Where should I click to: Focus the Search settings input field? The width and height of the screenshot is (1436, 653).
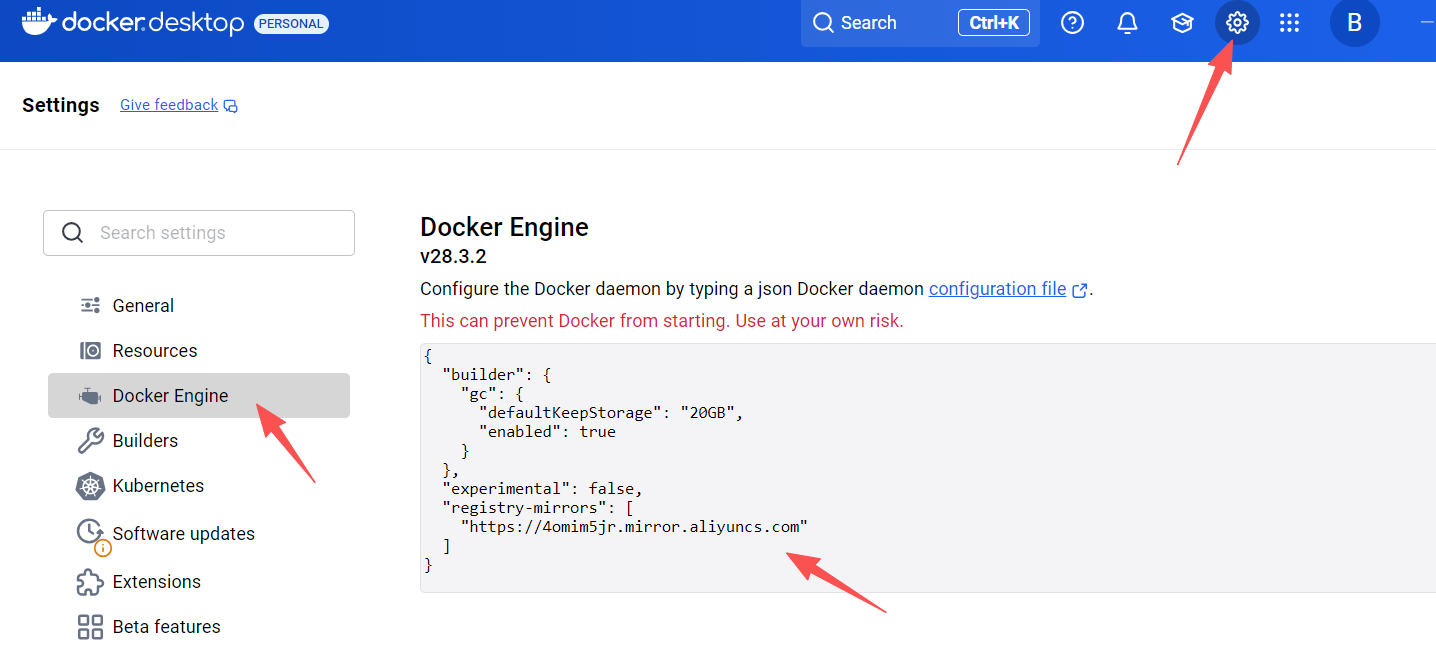pyautogui.click(x=199, y=233)
